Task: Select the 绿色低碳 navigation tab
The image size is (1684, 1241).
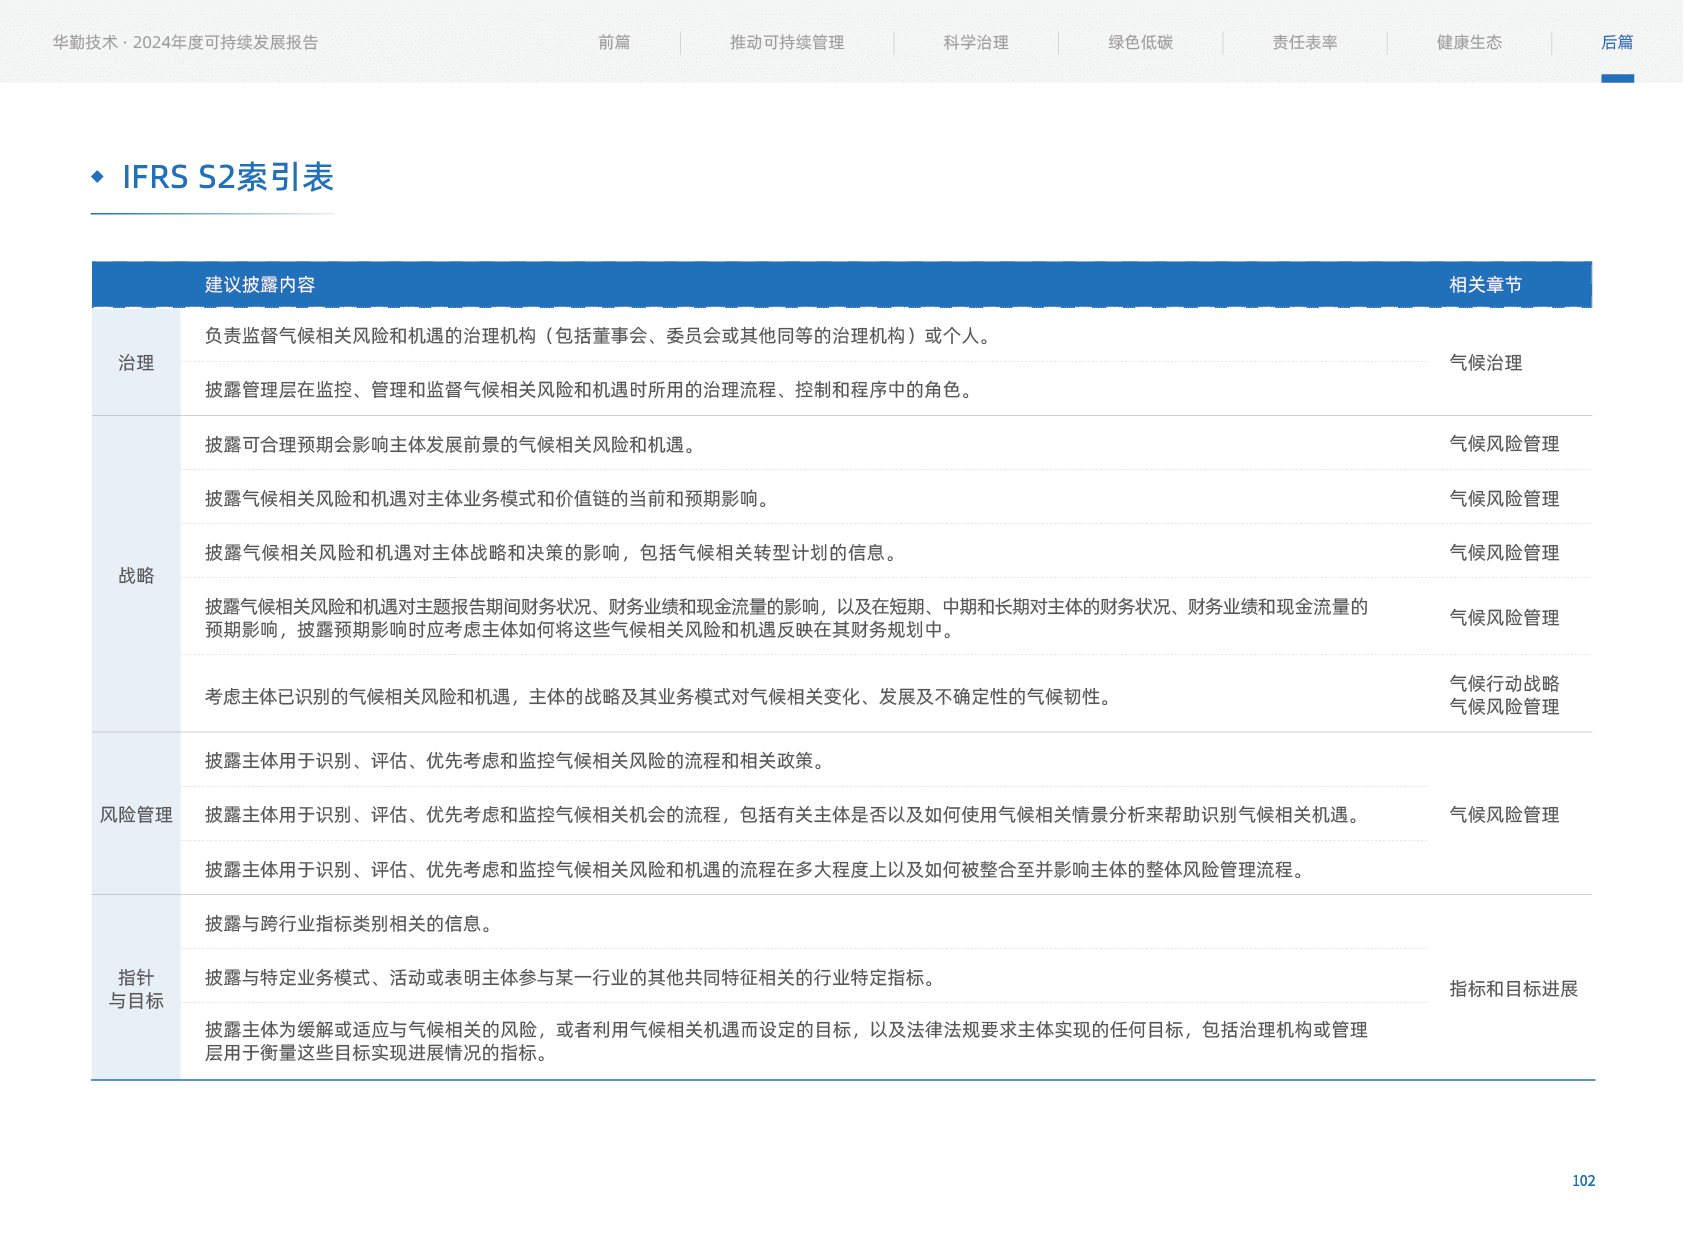Action: (x=1140, y=42)
